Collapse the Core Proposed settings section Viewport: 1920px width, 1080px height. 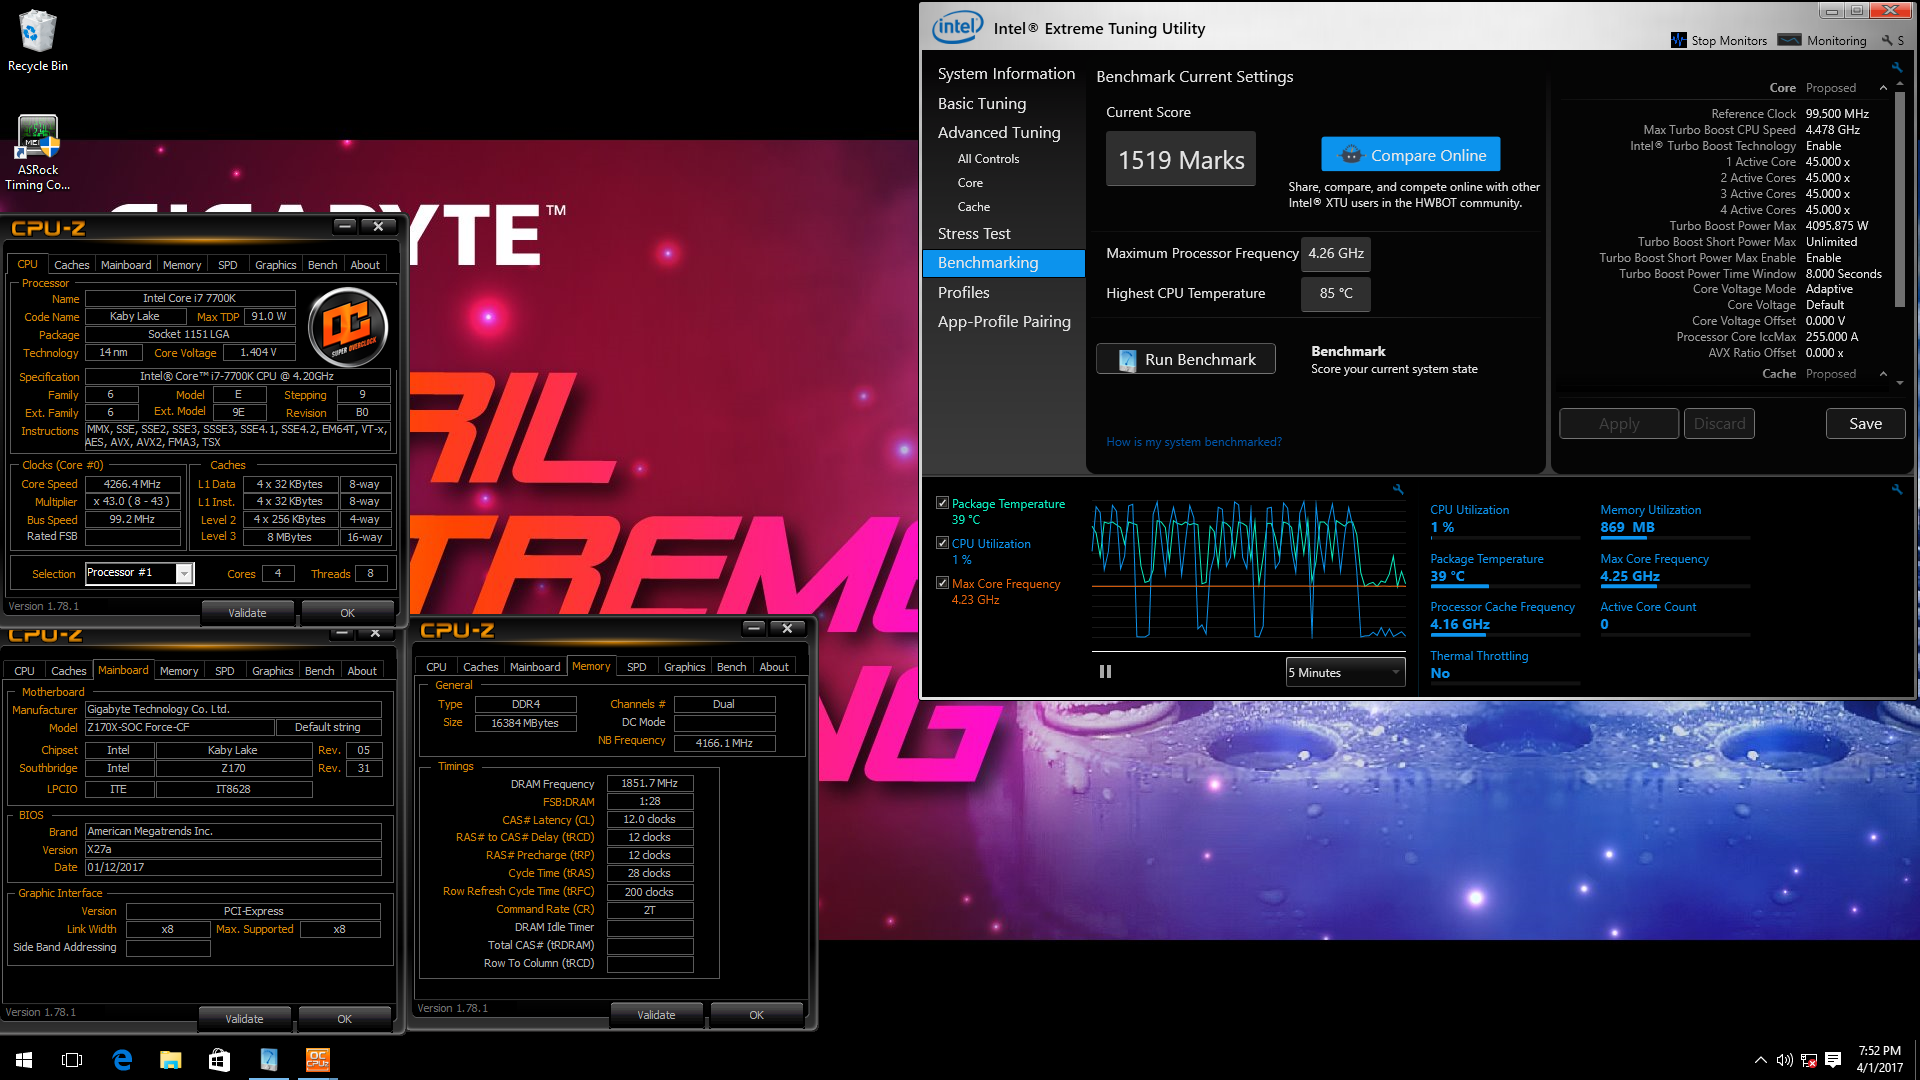click(x=1883, y=88)
